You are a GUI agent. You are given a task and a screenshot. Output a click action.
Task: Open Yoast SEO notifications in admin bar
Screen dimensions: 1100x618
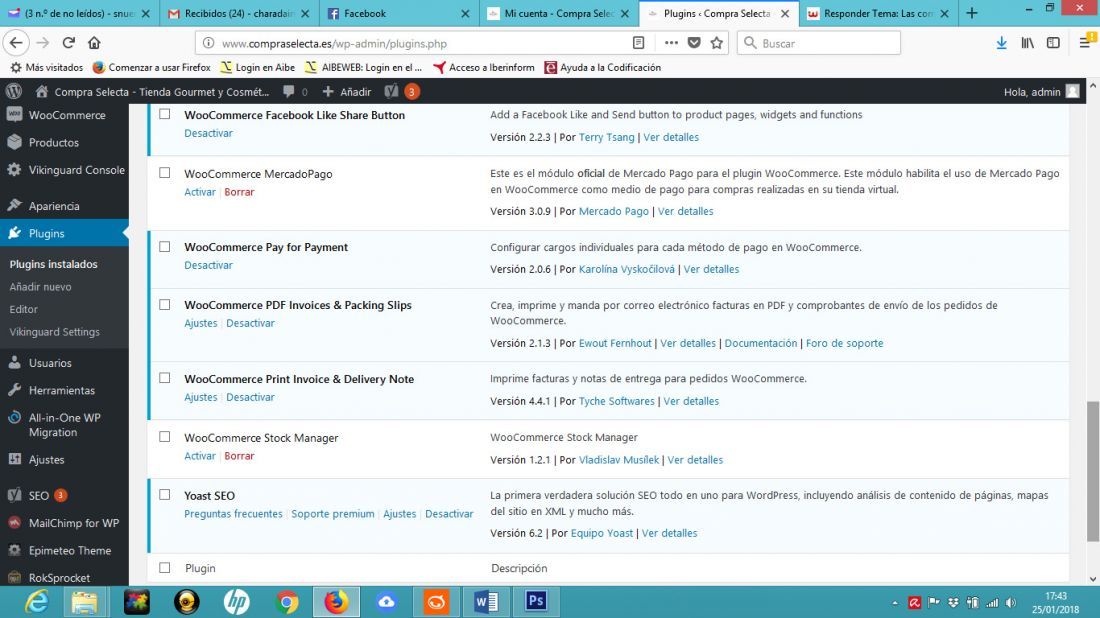[x=402, y=91]
